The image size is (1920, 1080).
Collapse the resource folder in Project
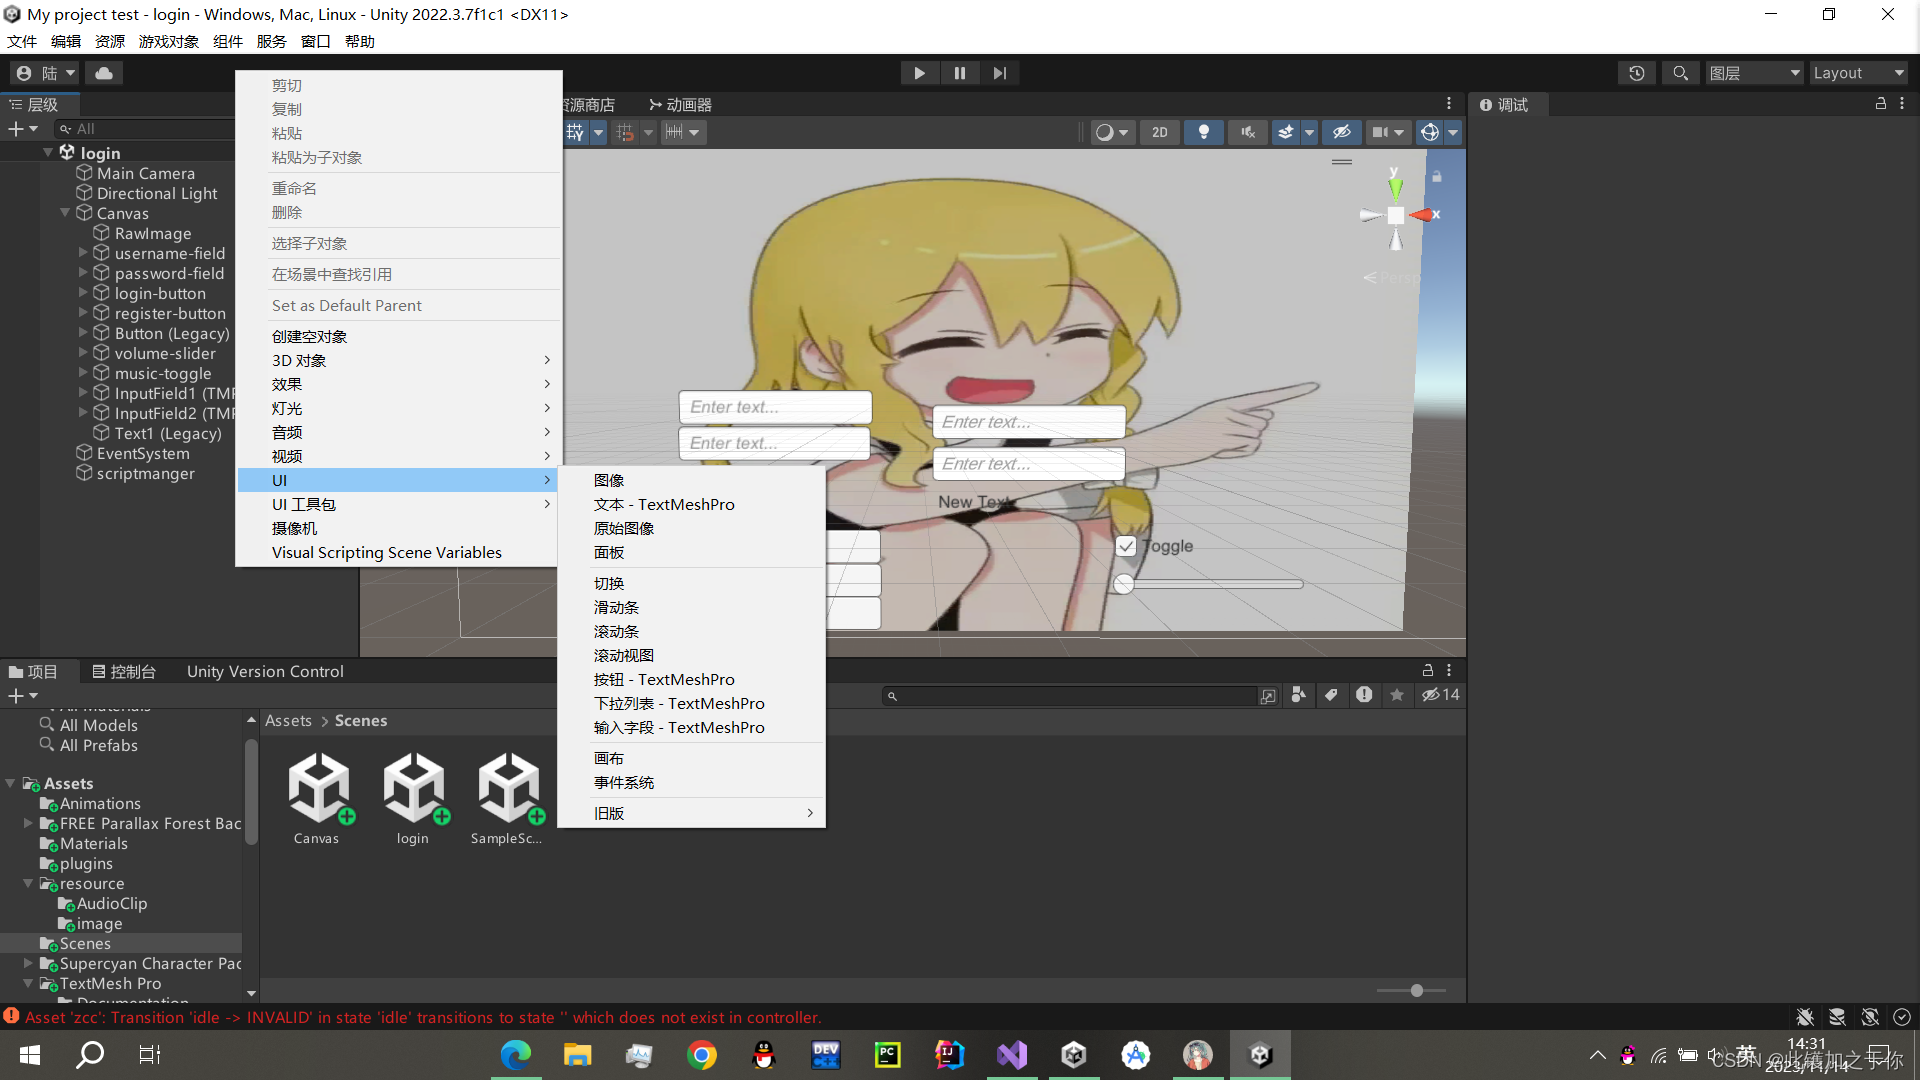click(x=28, y=884)
